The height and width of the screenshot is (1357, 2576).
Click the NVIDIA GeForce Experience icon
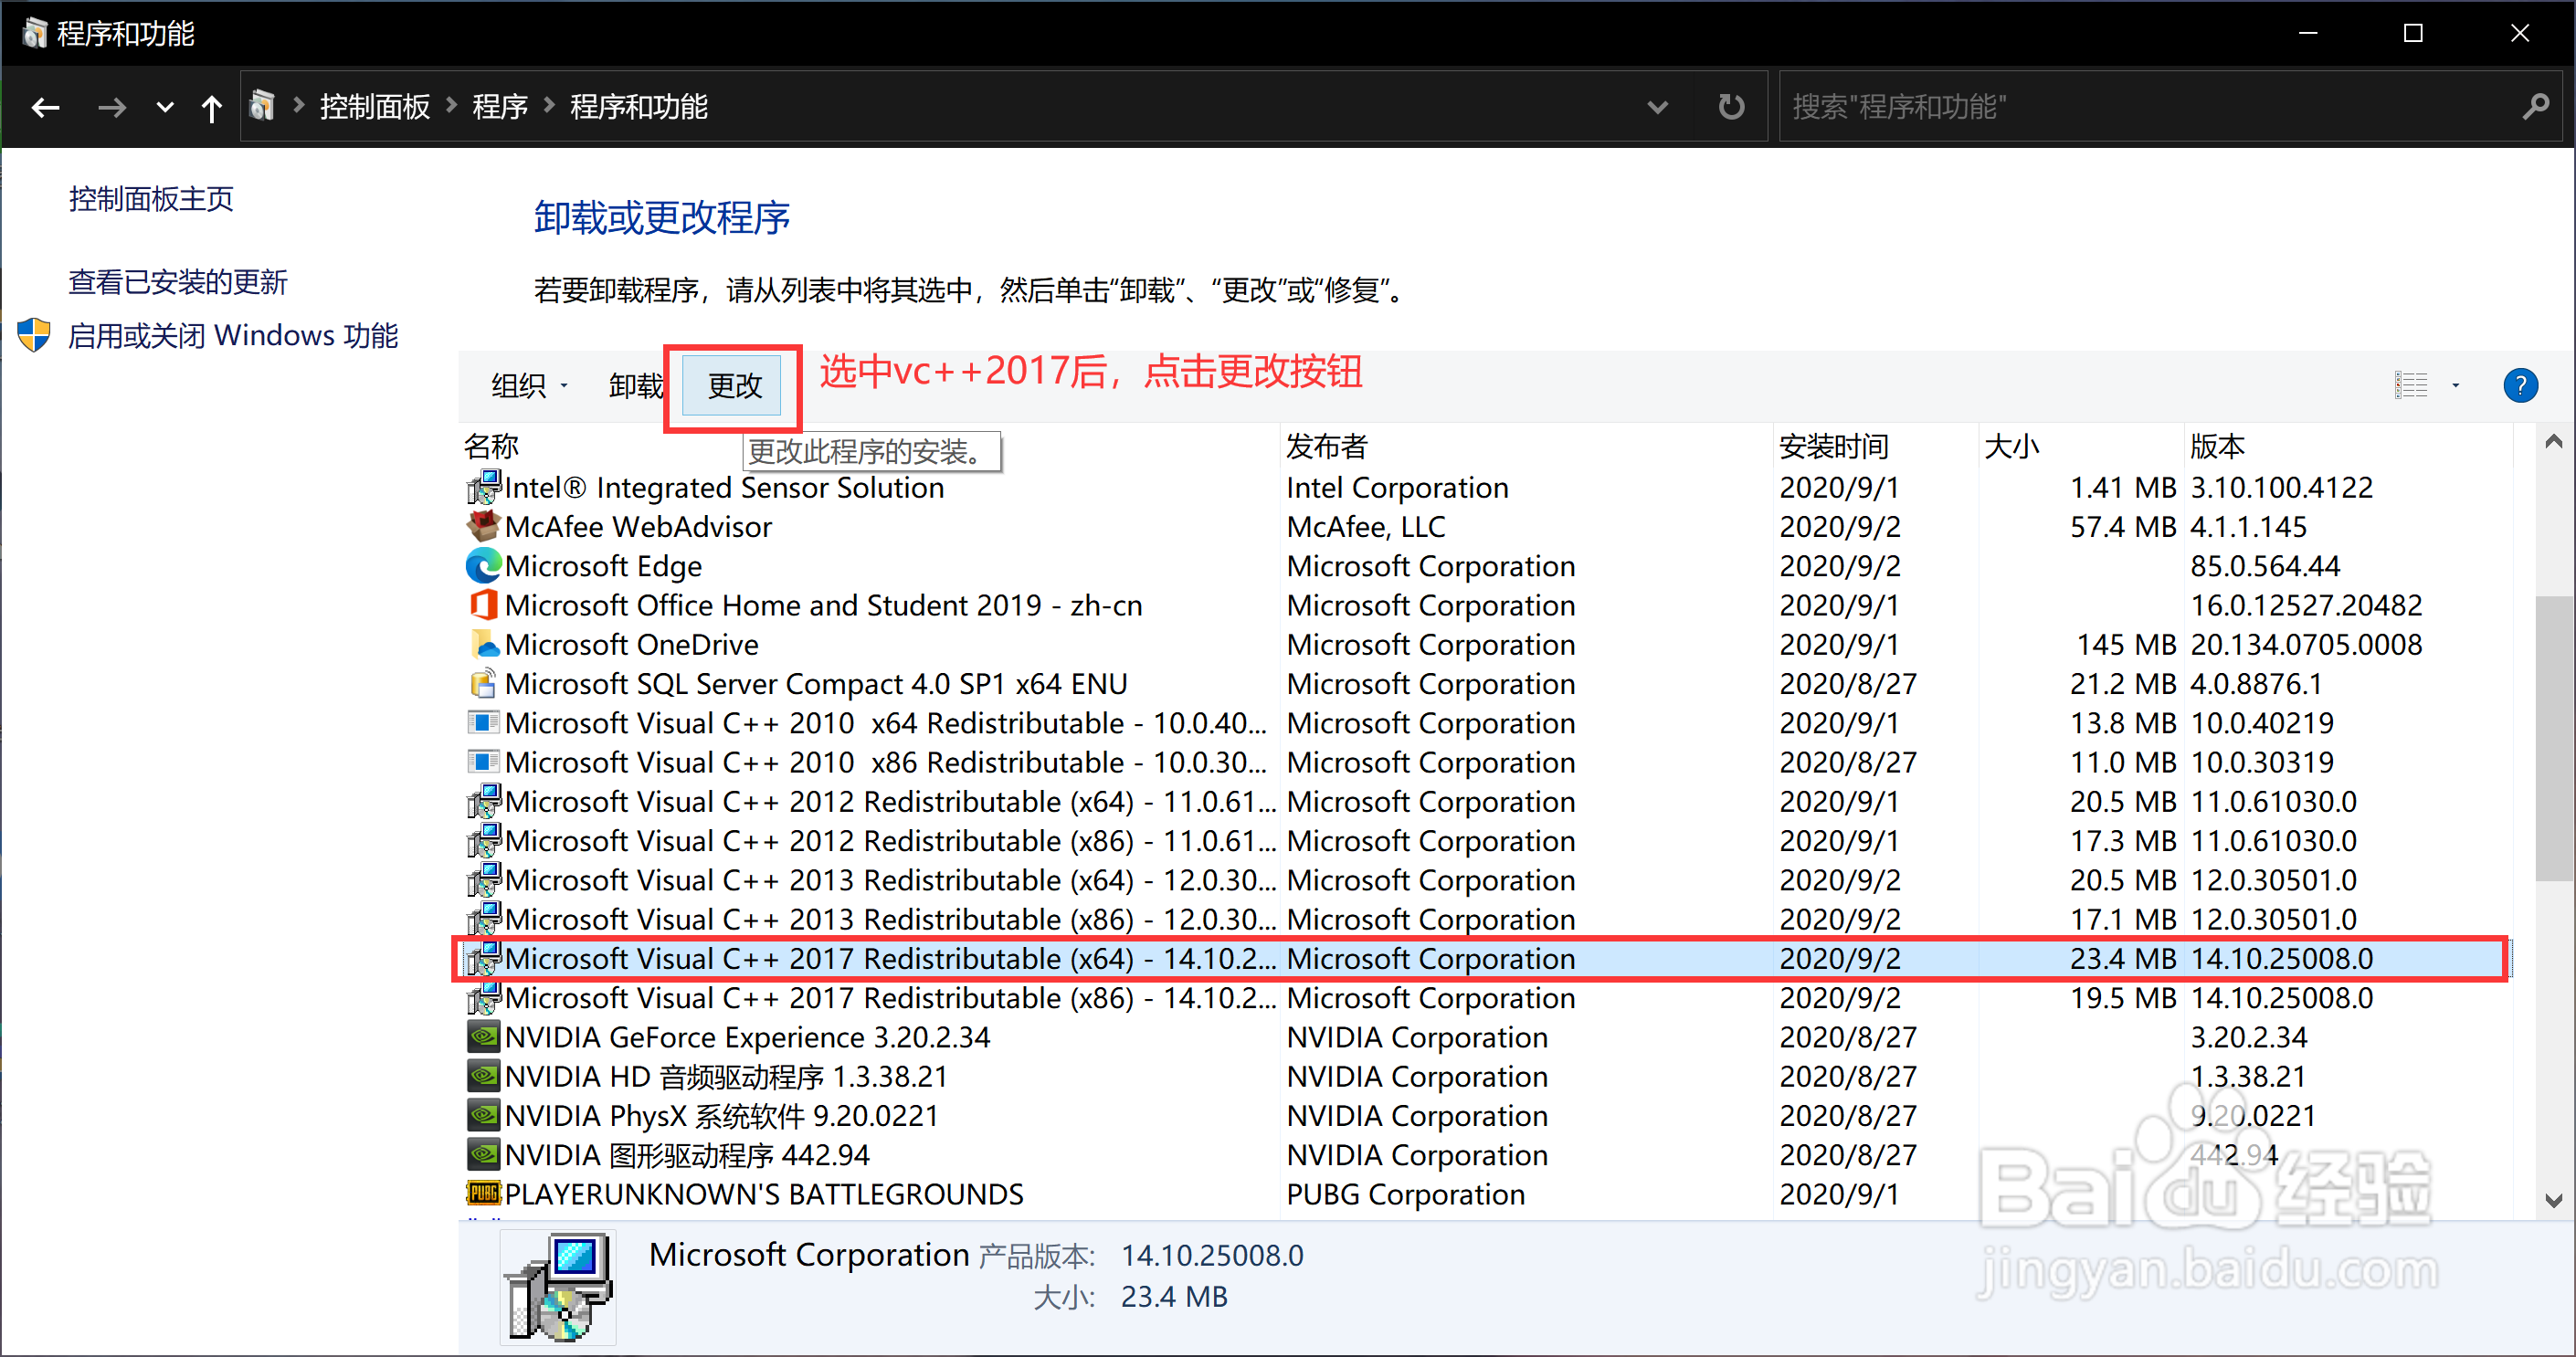click(483, 1037)
